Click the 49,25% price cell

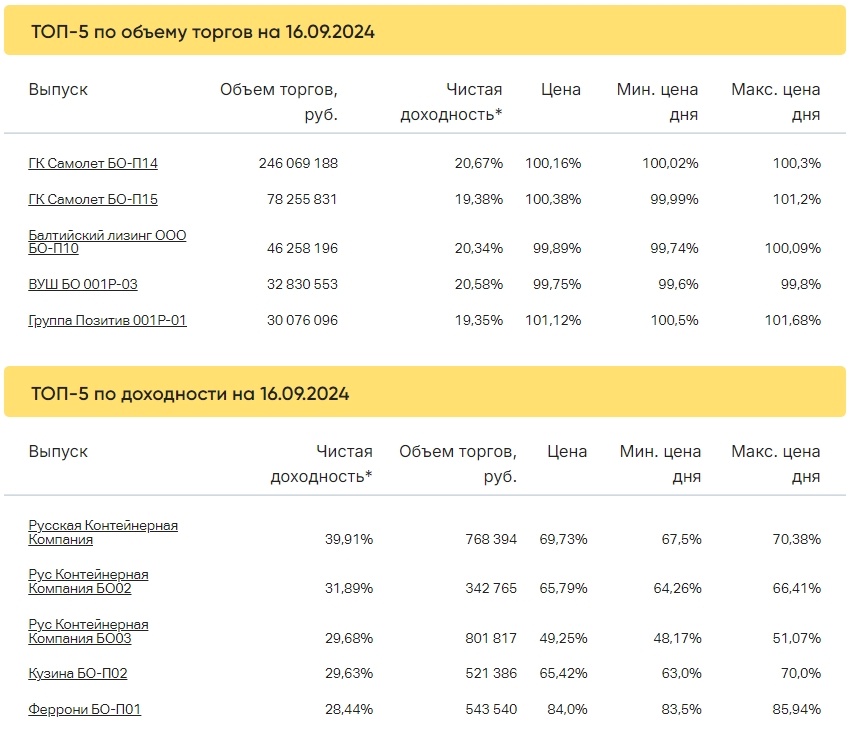[563, 638]
